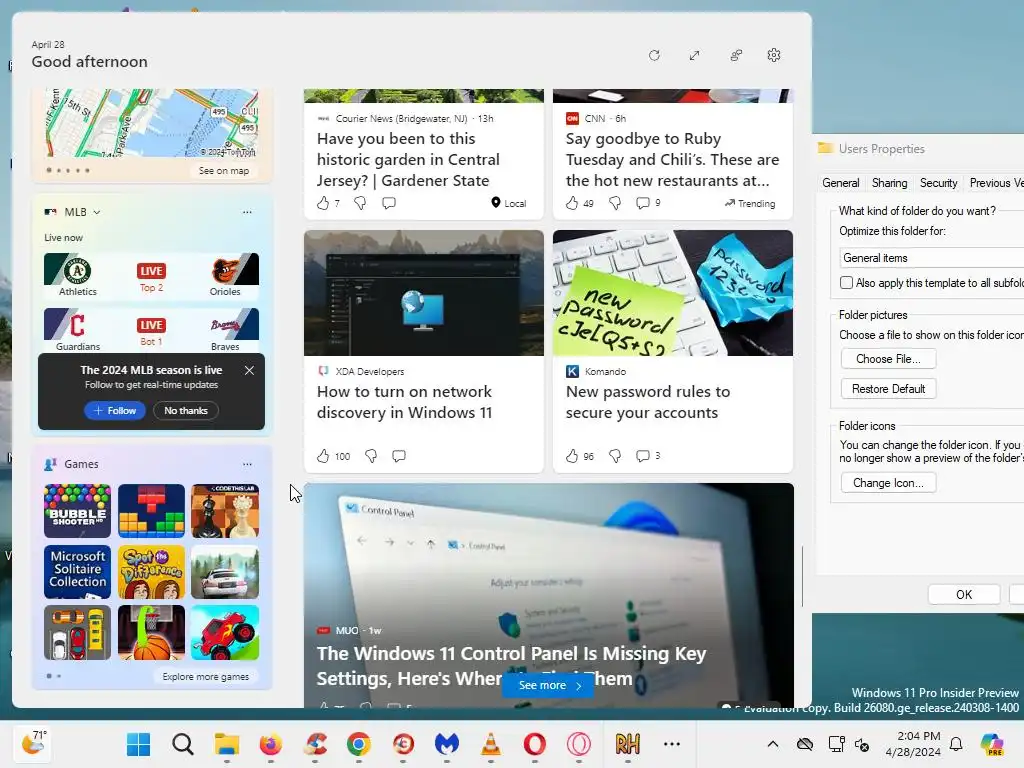Launch Bubble Shooter HD game
The height and width of the screenshot is (768, 1024).
pos(77,511)
